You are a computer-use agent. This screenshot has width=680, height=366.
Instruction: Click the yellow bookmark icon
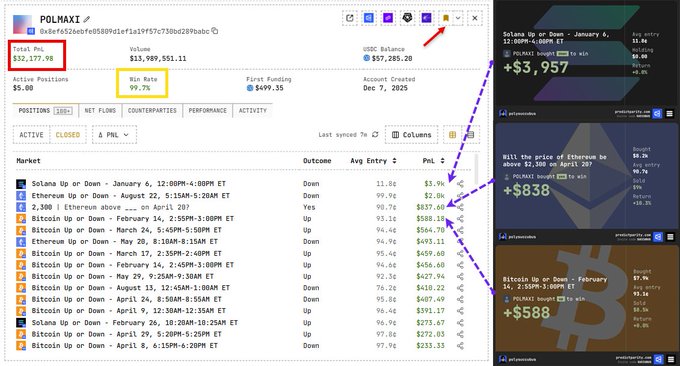[x=445, y=18]
